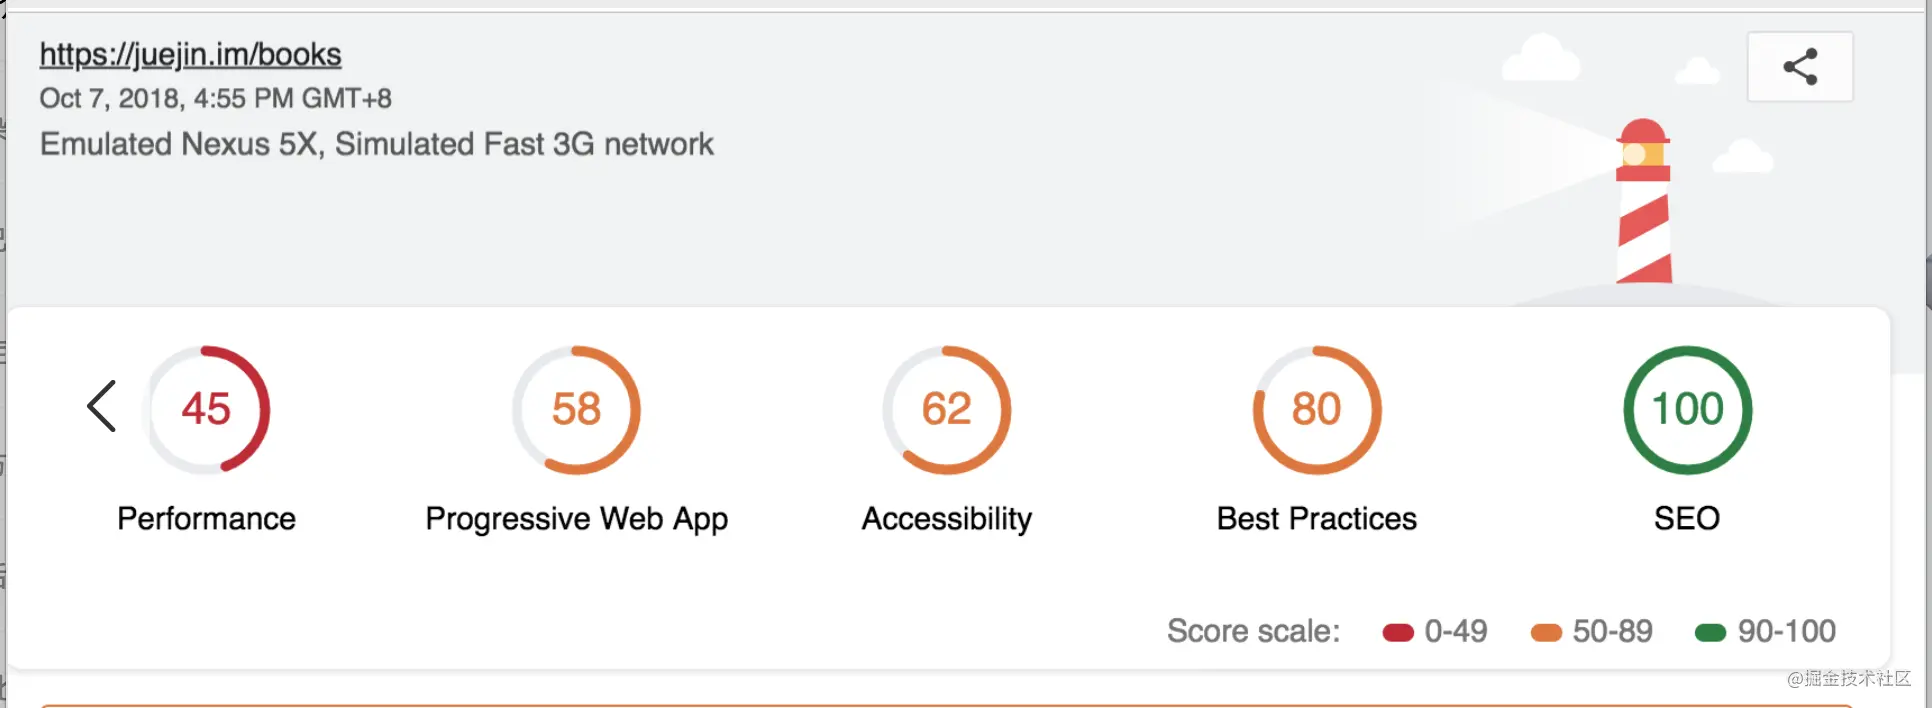This screenshot has width=1932, height=708.
Task: Click the left chevron arrow
Action: pyautogui.click(x=102, y=406)
